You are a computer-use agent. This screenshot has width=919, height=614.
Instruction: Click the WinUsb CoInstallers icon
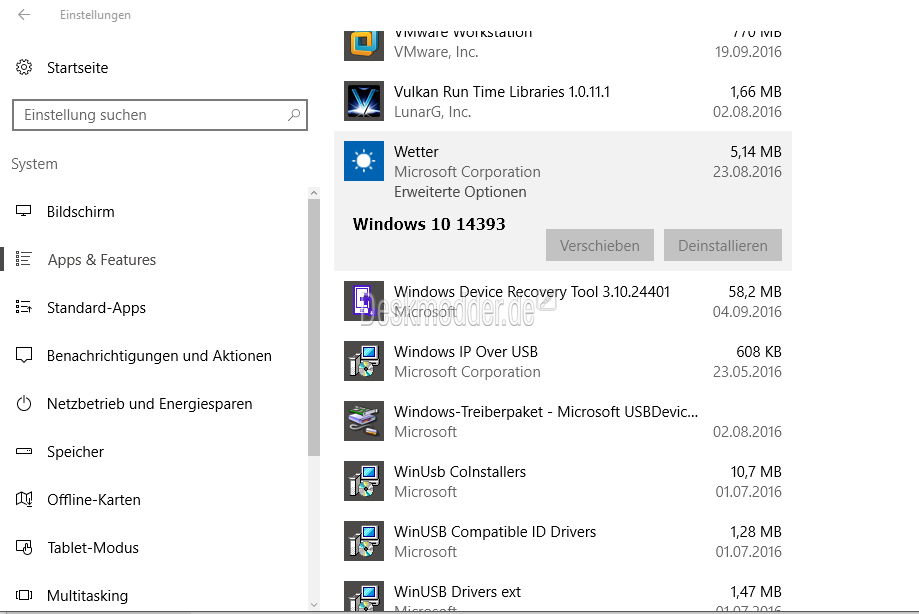364,480
